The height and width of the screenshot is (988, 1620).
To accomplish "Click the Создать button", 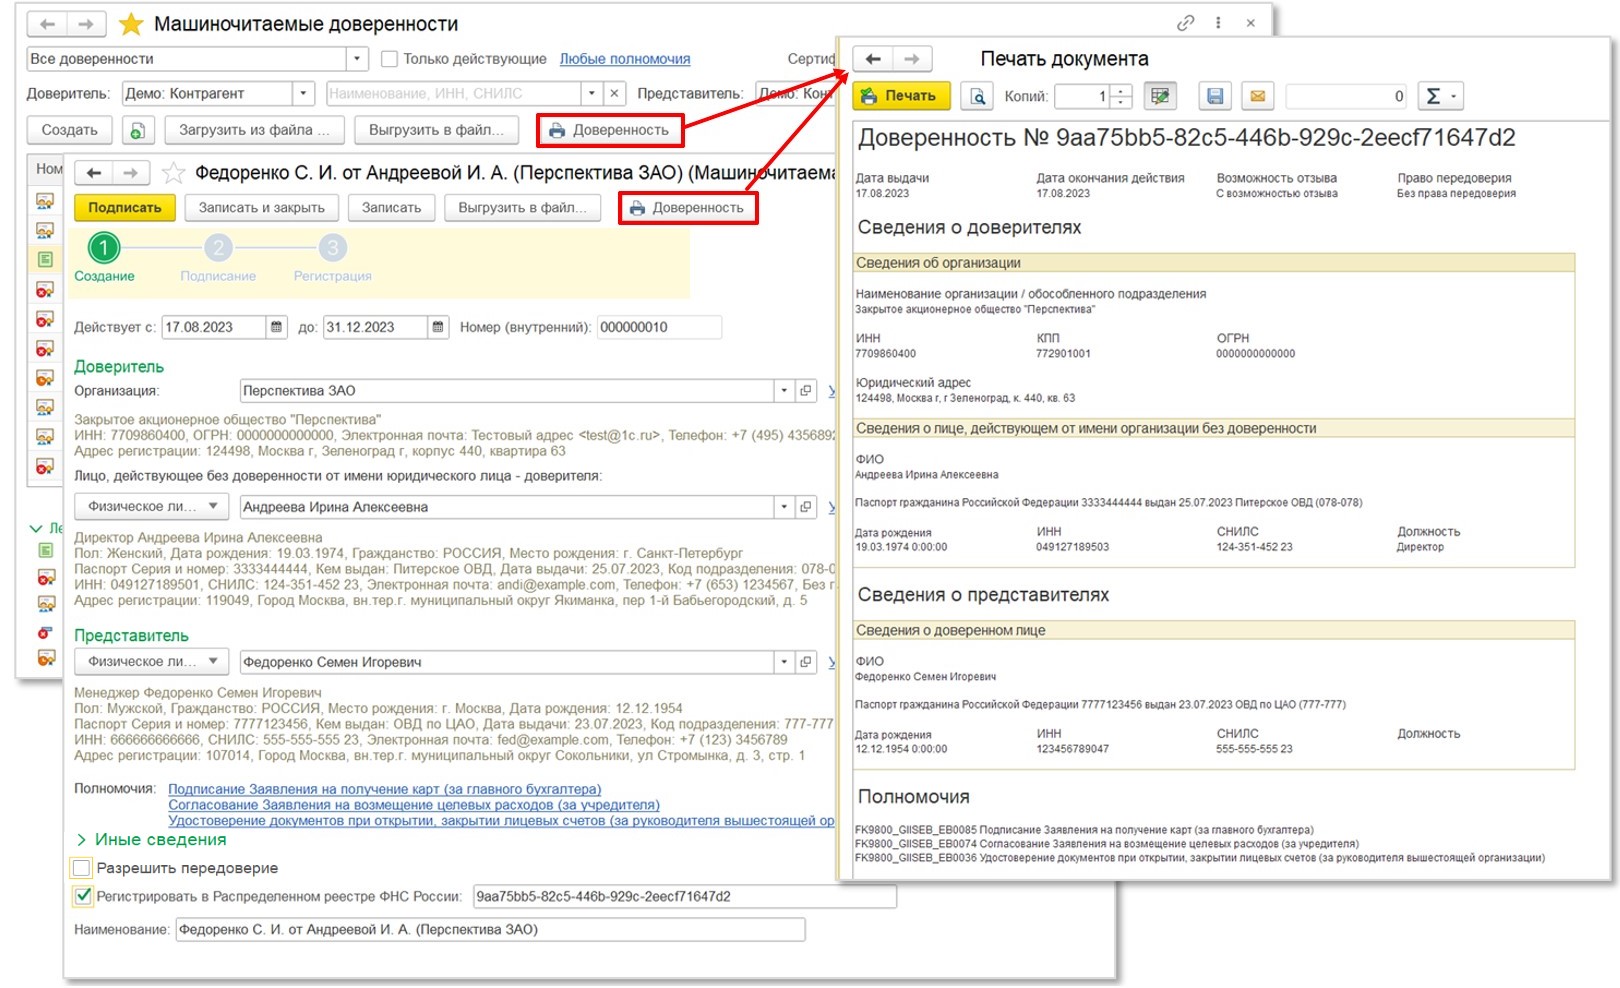I will click(70, 130).
